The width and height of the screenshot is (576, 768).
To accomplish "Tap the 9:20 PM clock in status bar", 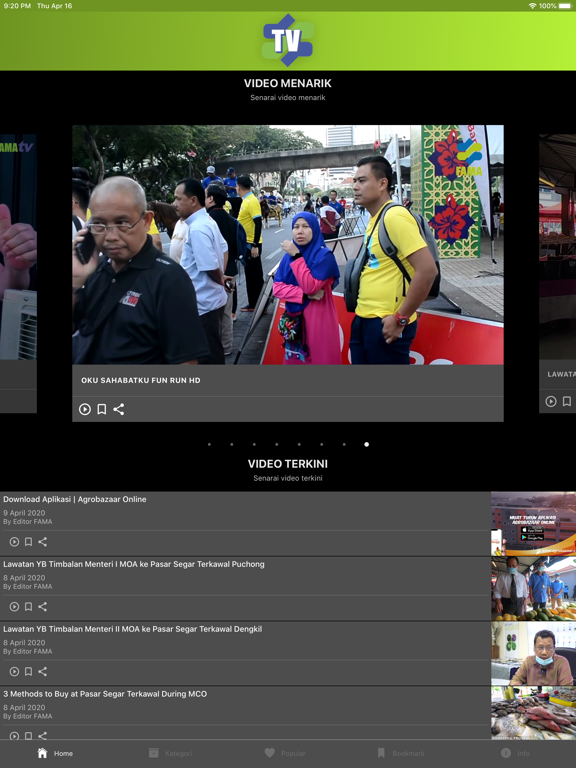I will click(17, 6).
